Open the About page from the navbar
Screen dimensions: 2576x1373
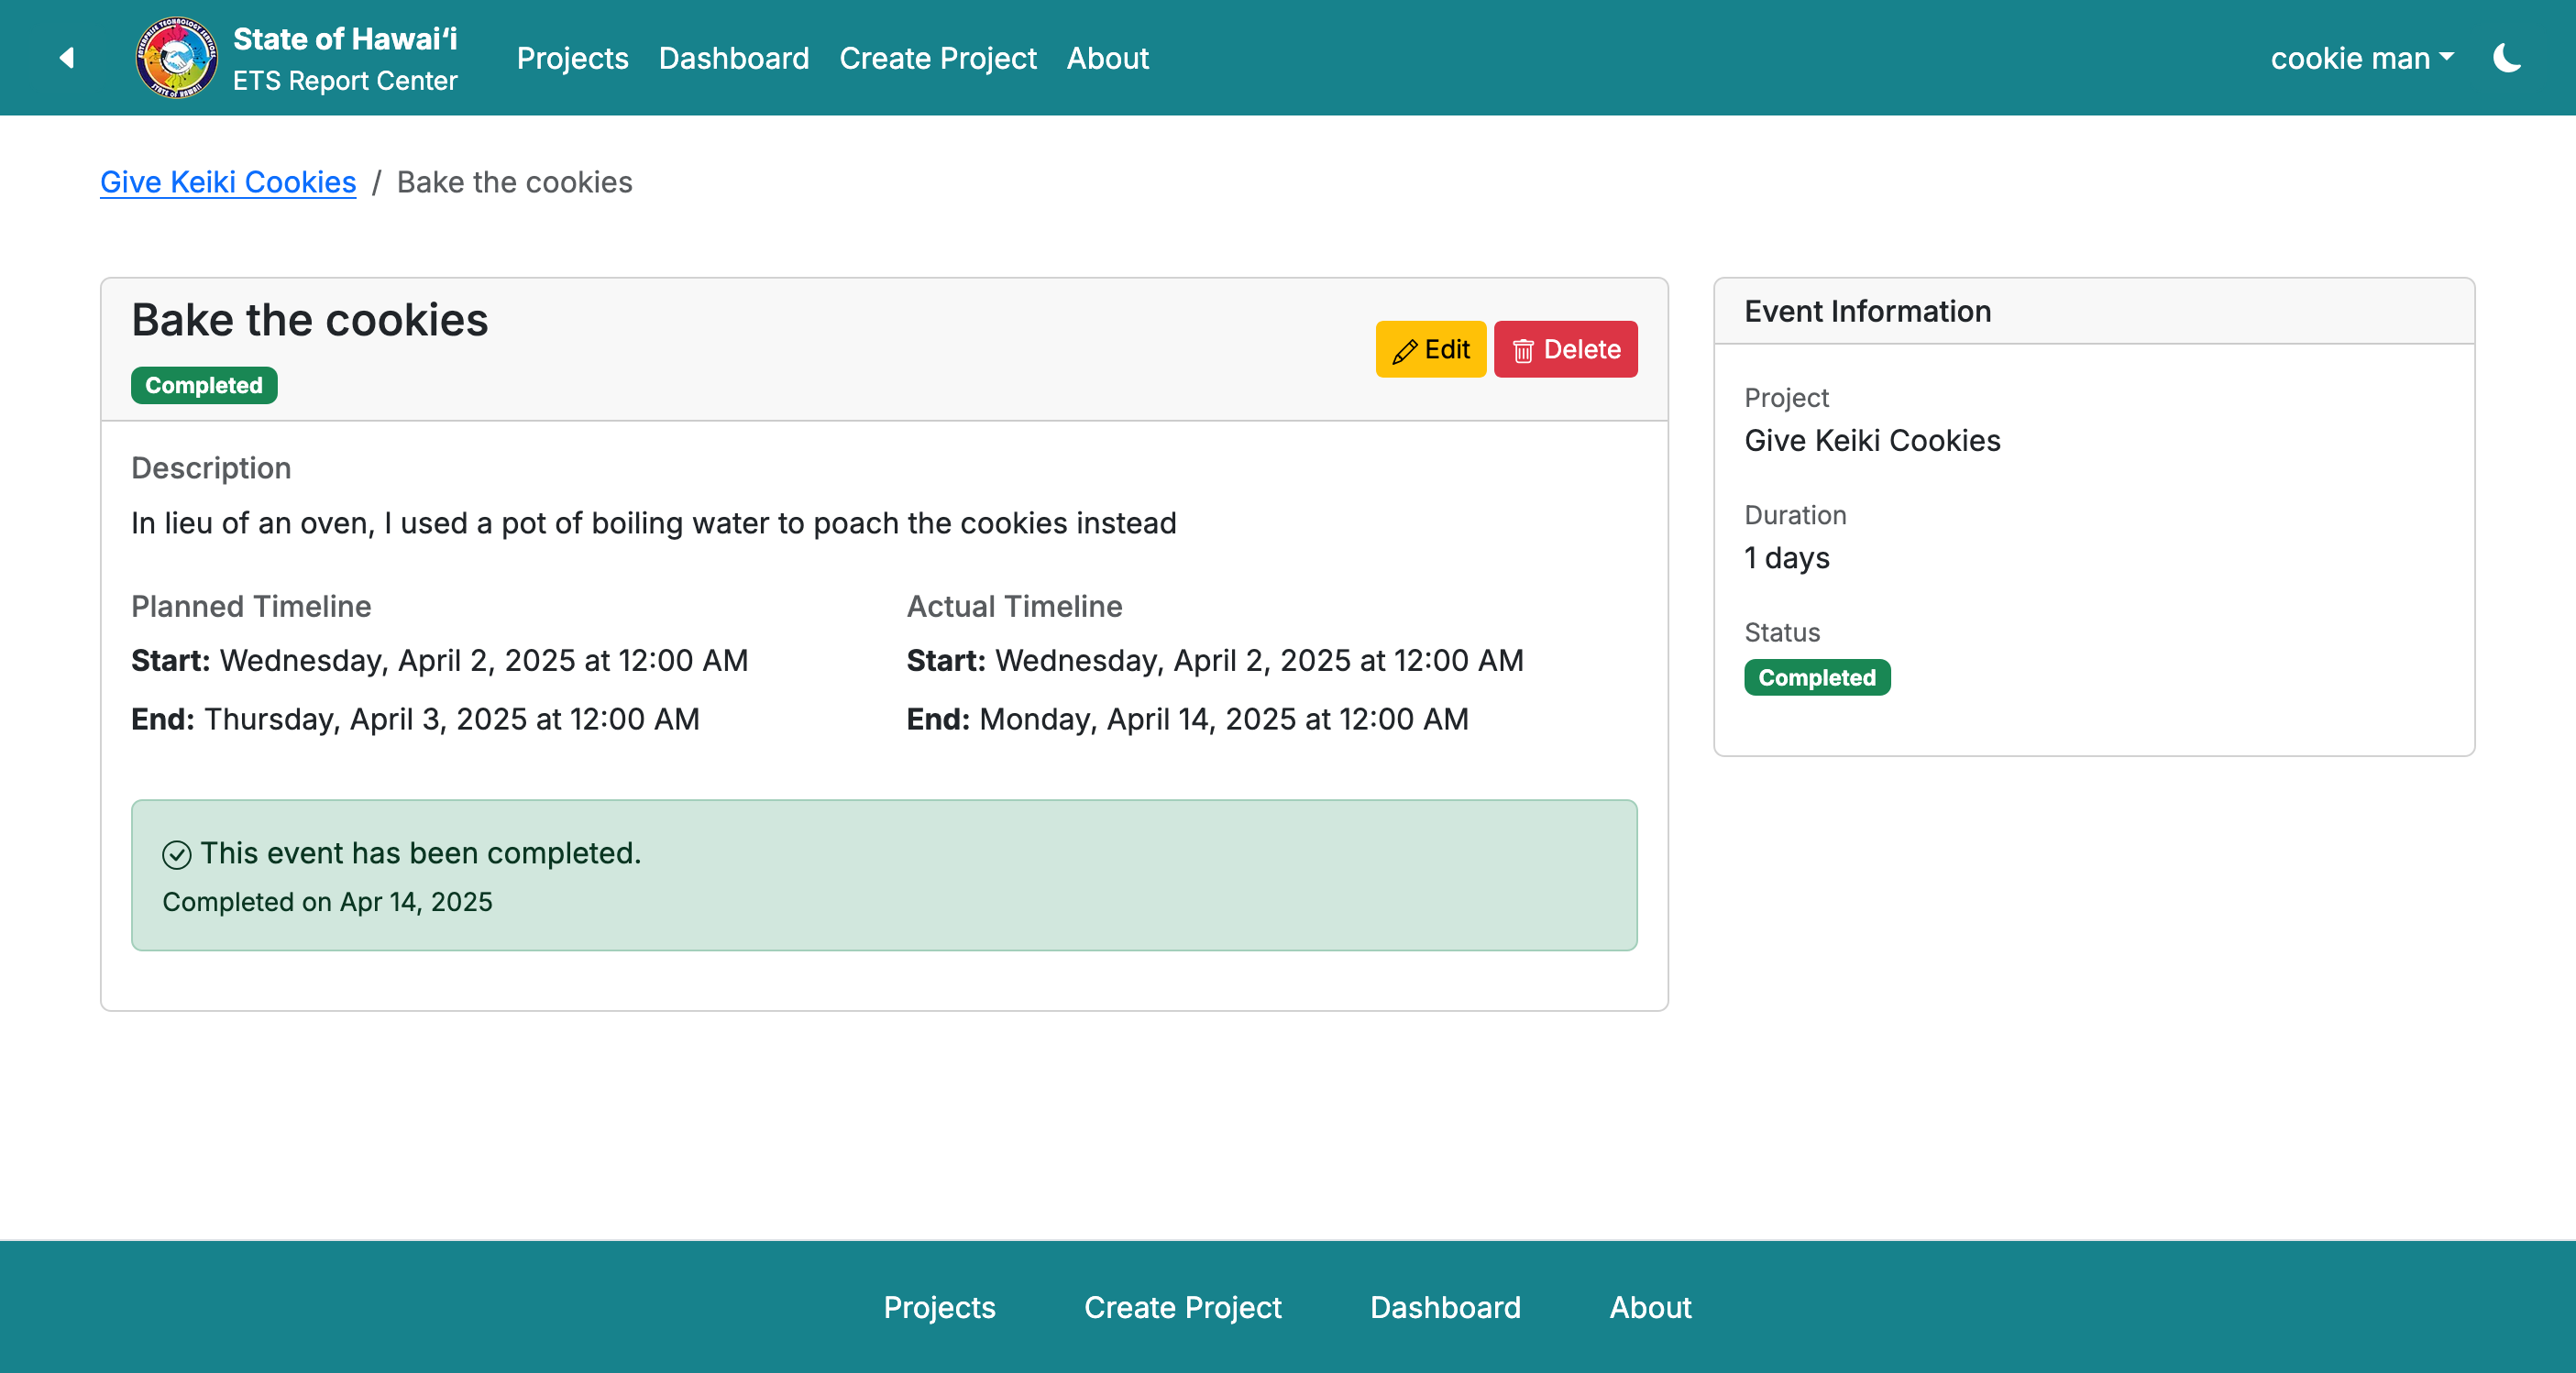coord(1107,57)
